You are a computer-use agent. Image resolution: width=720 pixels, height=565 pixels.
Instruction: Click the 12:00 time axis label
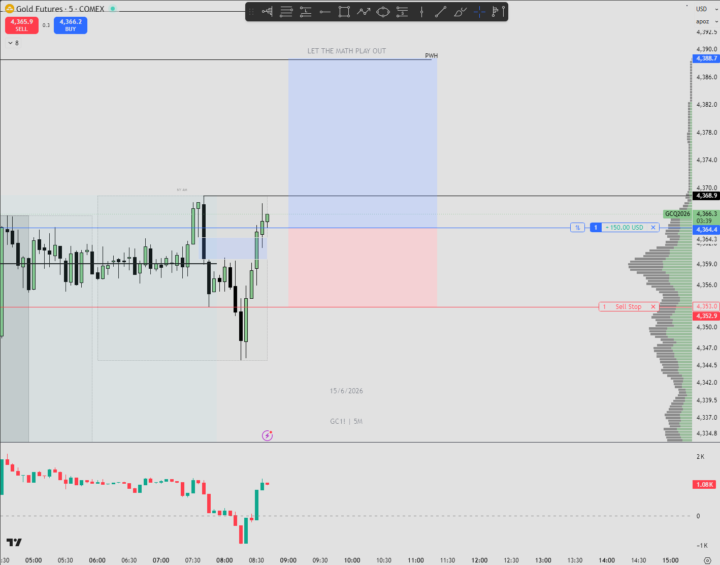point(479,560)
